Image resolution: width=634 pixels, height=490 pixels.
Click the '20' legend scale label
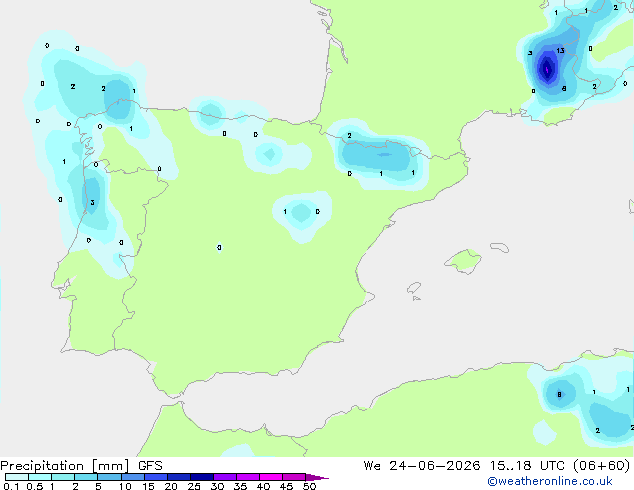171,486
